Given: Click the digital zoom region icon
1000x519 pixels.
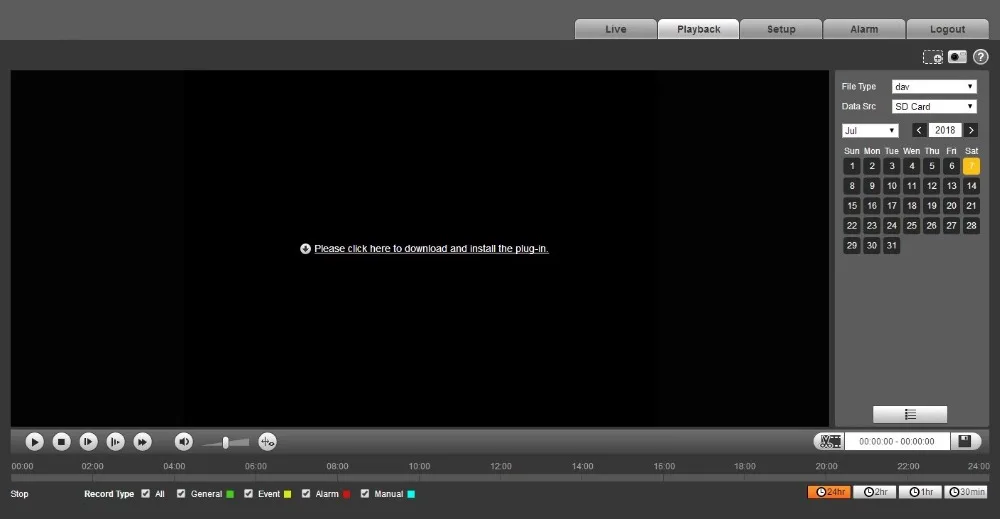Looking at the screenshot, I should tap(932, 57).
